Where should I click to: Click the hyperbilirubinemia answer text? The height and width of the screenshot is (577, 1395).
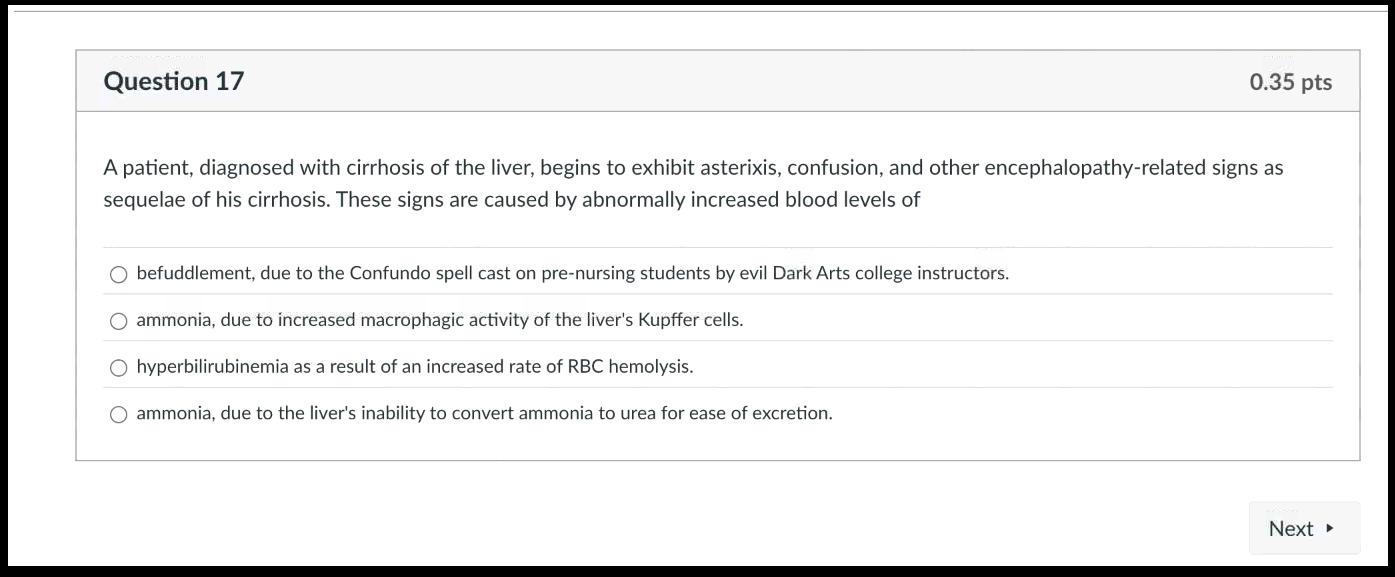point(414,366)
